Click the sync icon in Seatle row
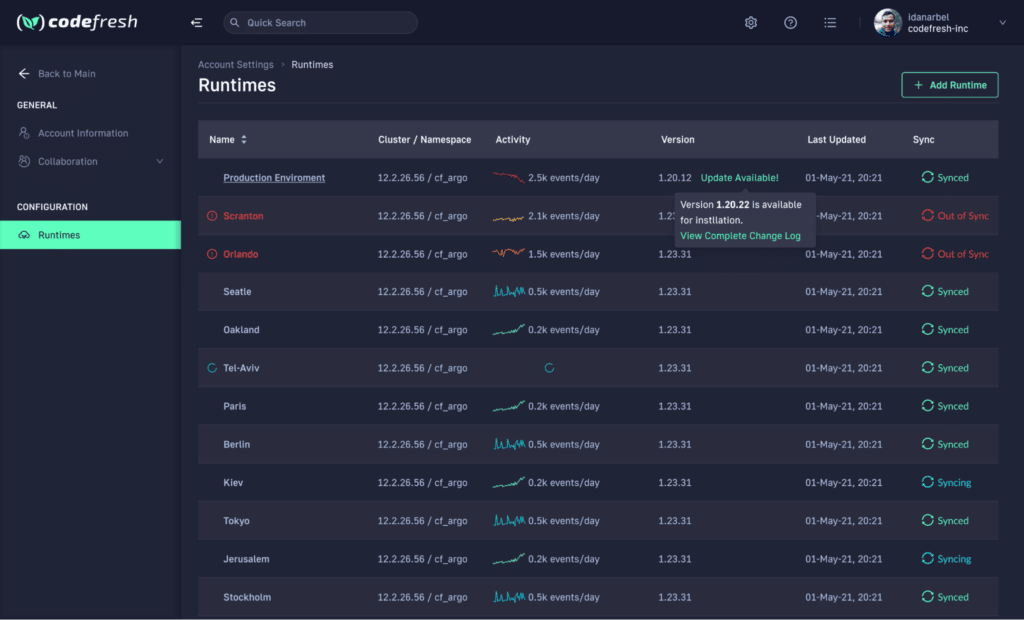The height and width of the screenshot is (620, 1024). click(x=927, y=292)
